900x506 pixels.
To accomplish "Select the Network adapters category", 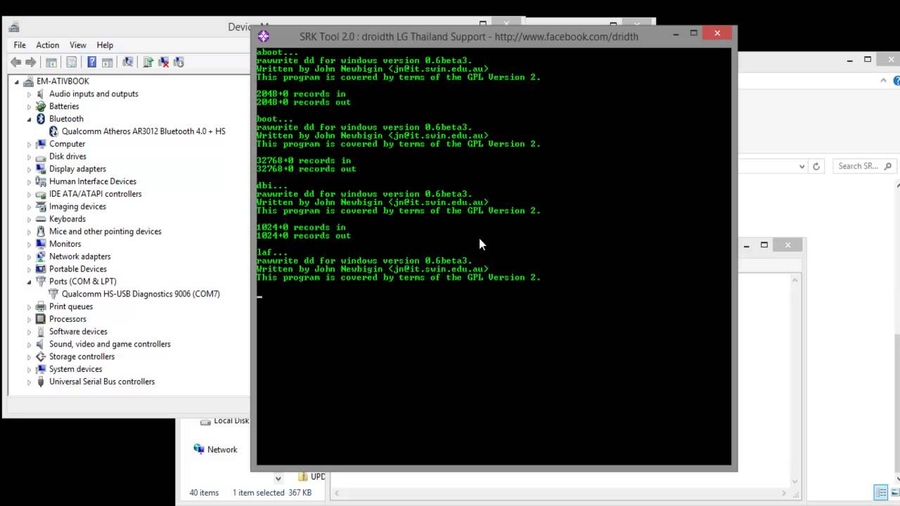I will 79,257.
